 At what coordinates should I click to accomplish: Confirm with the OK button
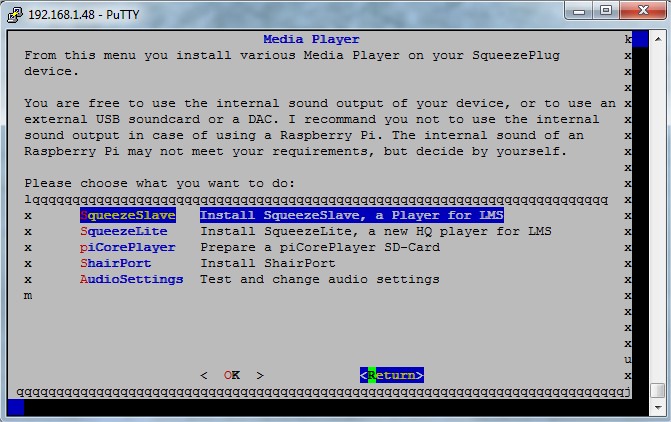[232, 375]
